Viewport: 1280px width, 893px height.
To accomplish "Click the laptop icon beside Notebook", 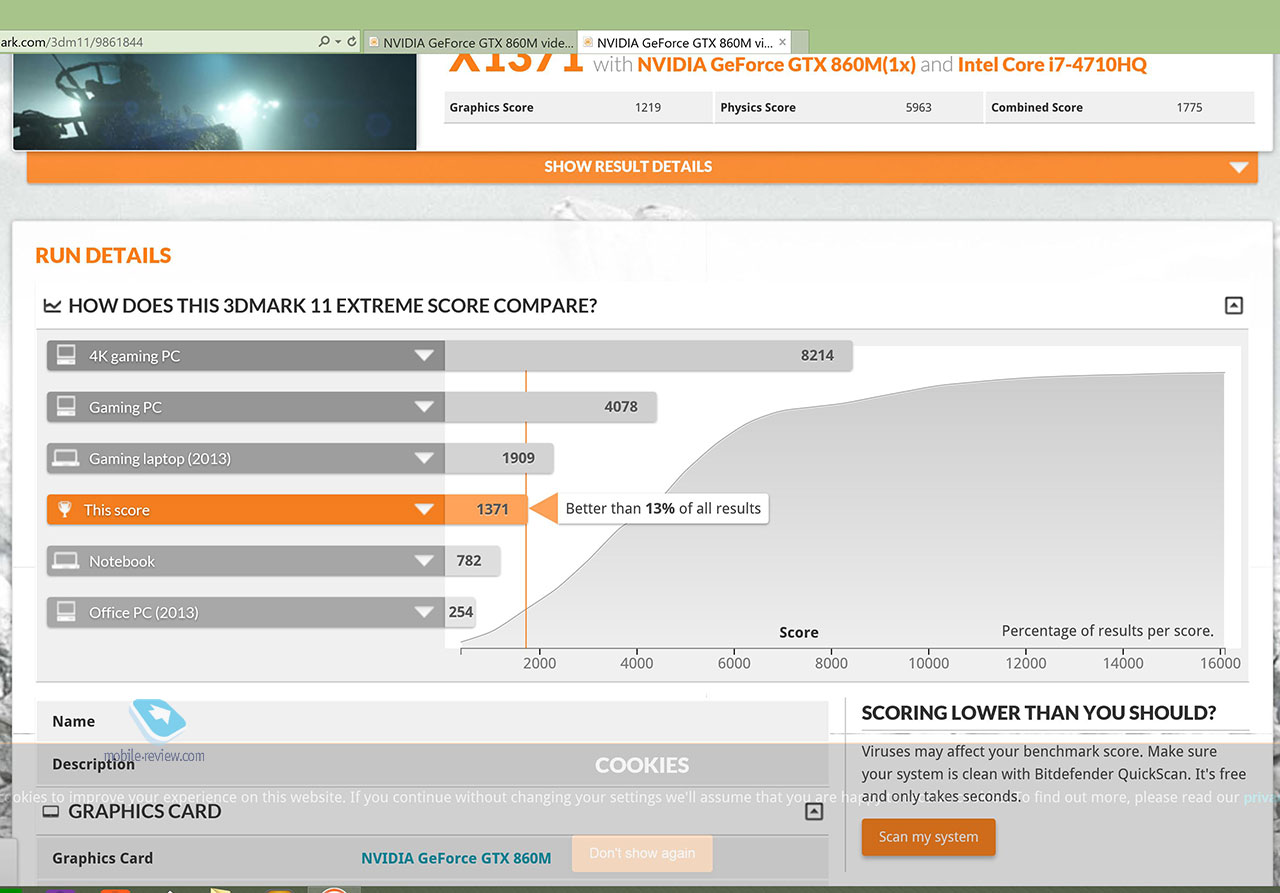I will 66,561.
